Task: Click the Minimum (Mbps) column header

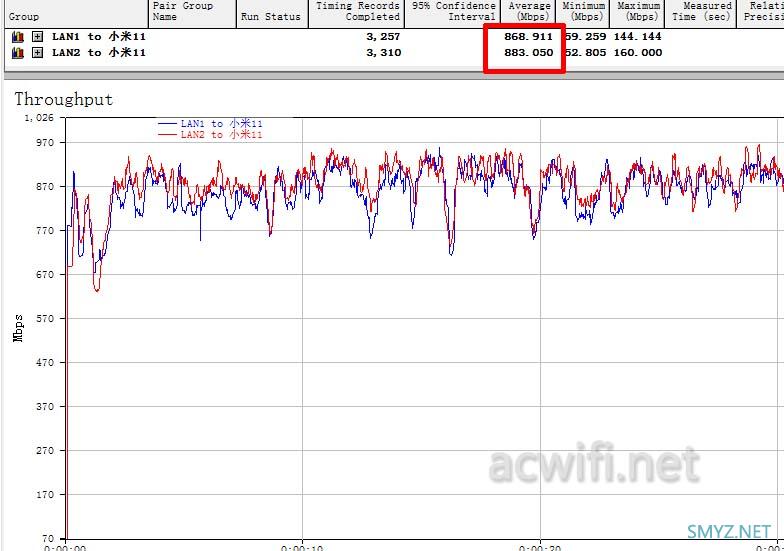Action: click(582, 14)
